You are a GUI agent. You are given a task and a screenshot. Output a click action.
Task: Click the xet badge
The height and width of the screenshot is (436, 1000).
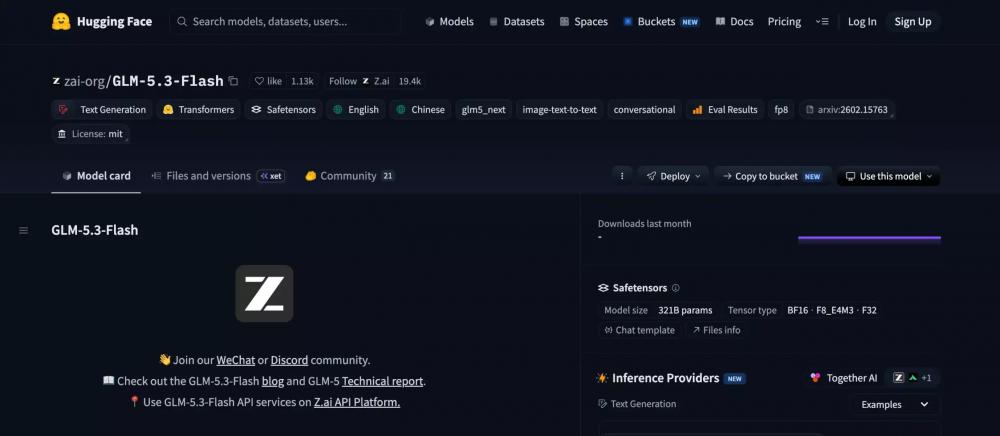tap(271, 176)
